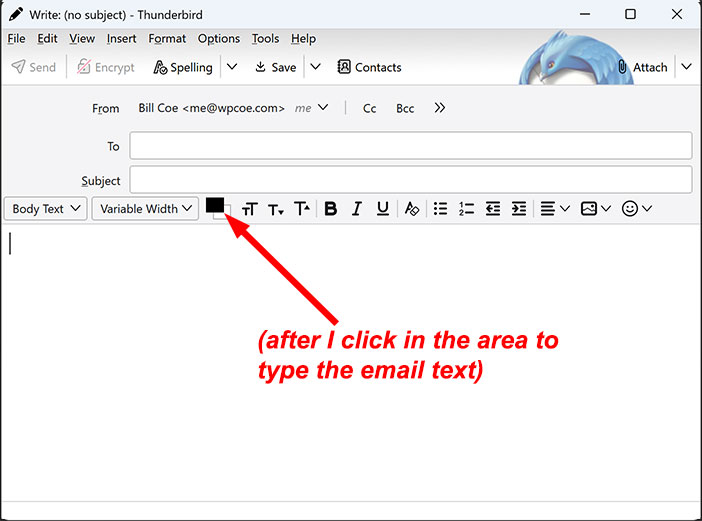Click the Encrypt button
The width and height of the screenshot is (702, 521).
pyautogui.click(x=106, y=67)
